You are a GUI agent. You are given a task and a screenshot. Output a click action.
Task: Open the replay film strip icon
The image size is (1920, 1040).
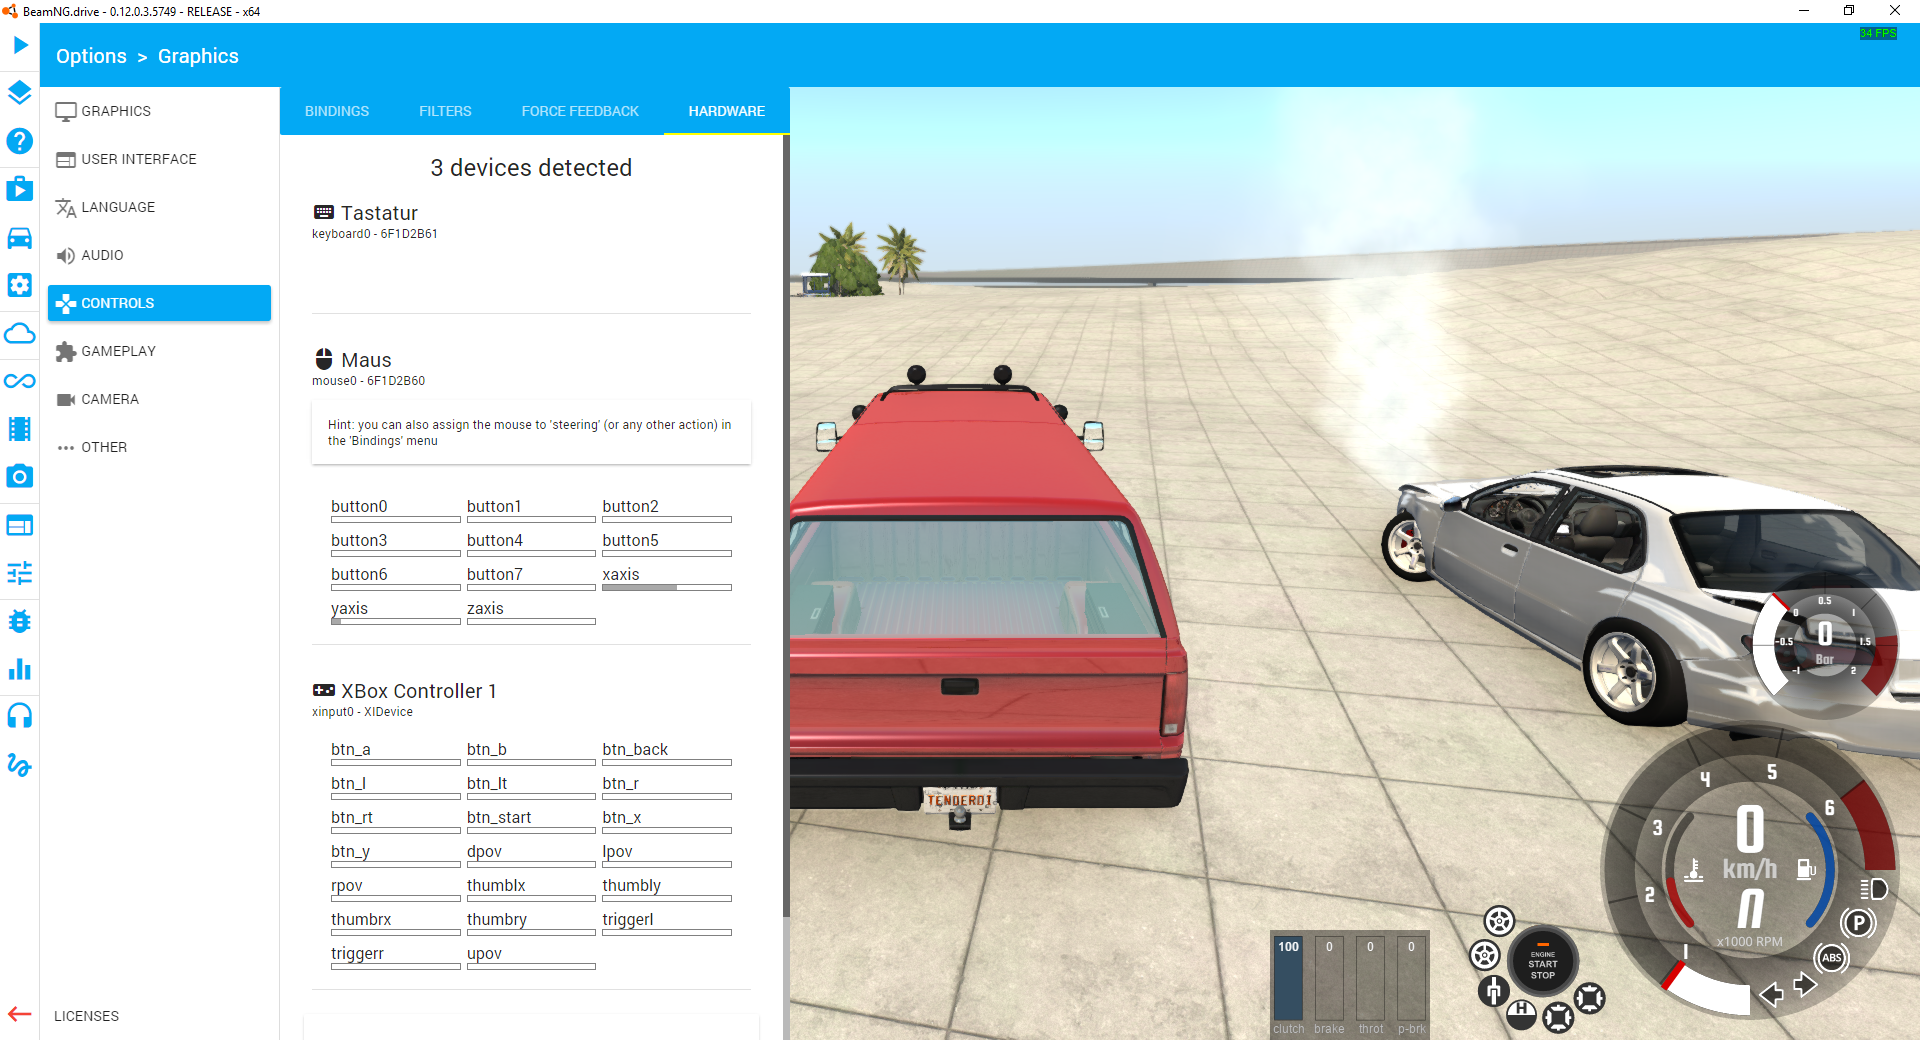20,429
